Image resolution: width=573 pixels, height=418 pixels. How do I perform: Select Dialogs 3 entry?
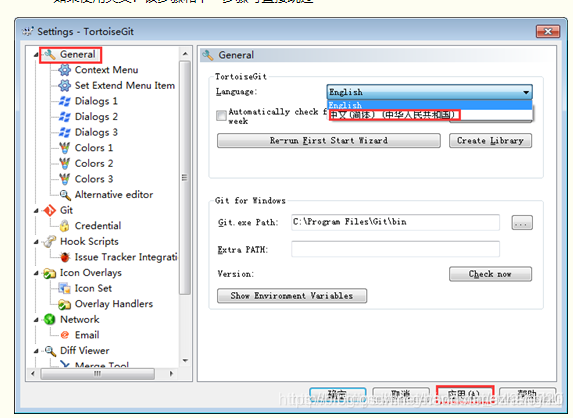coord(96,132)
